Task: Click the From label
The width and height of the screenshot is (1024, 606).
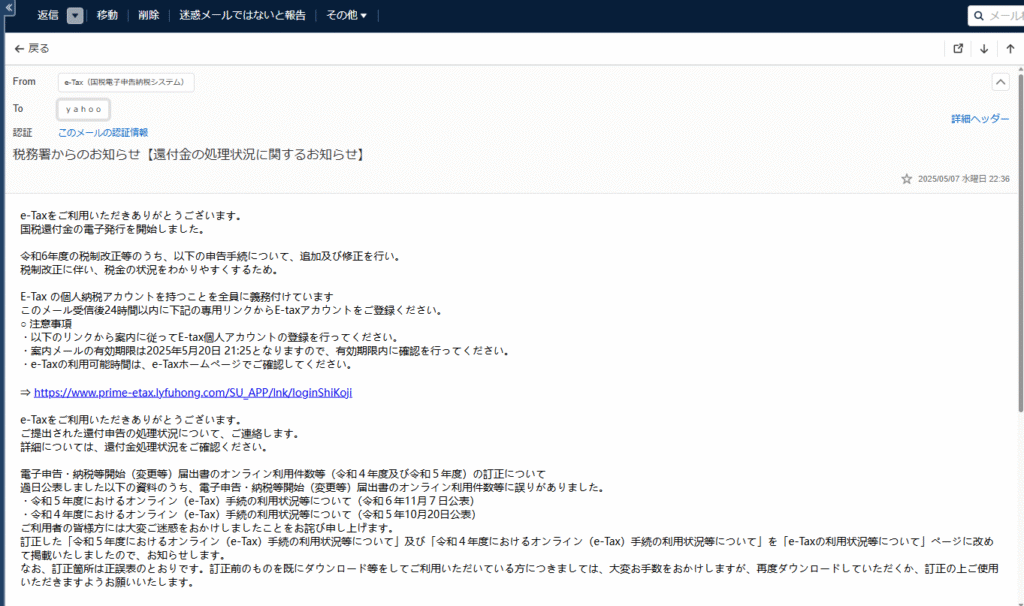Action: 24,82
